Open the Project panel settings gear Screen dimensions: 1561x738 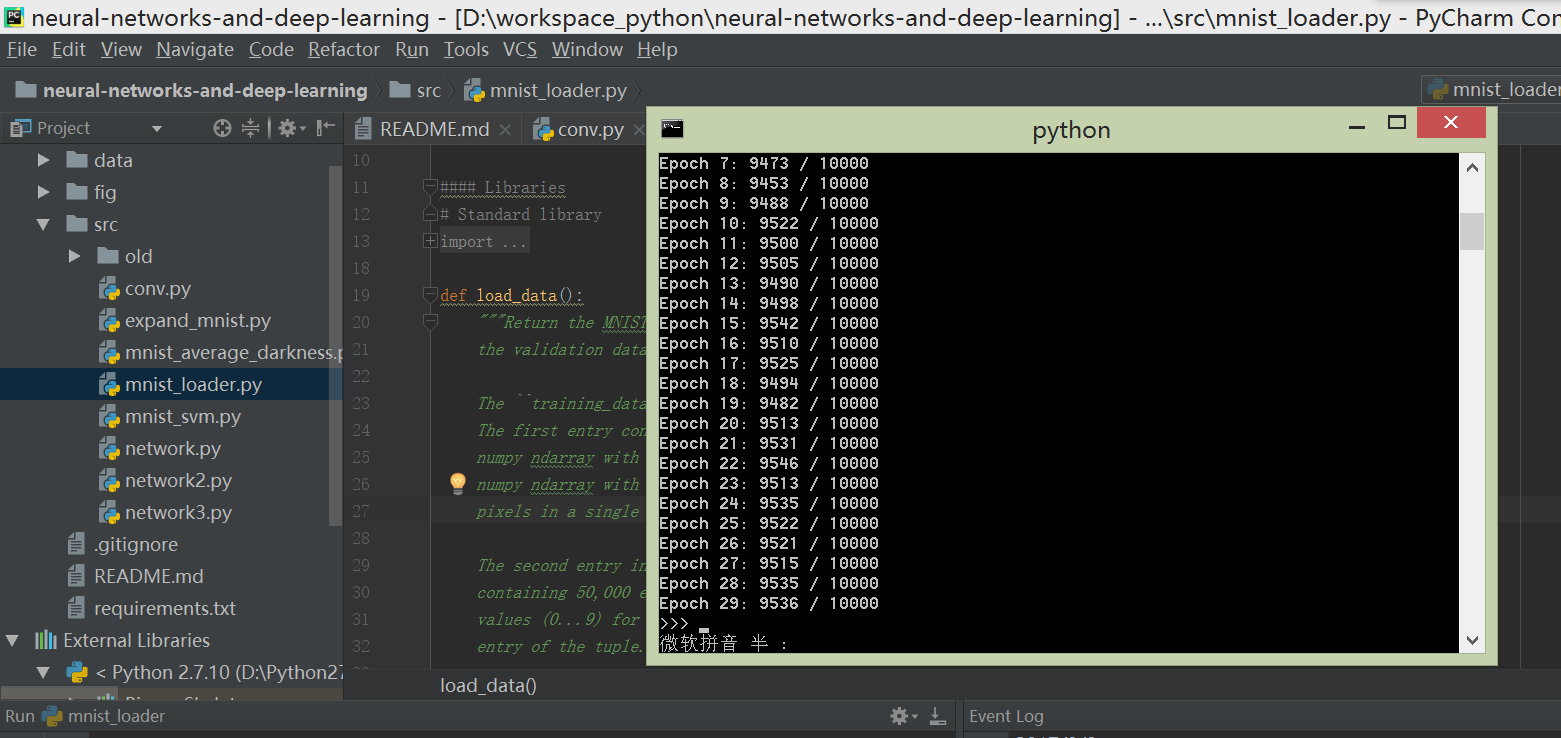point(289,128)
